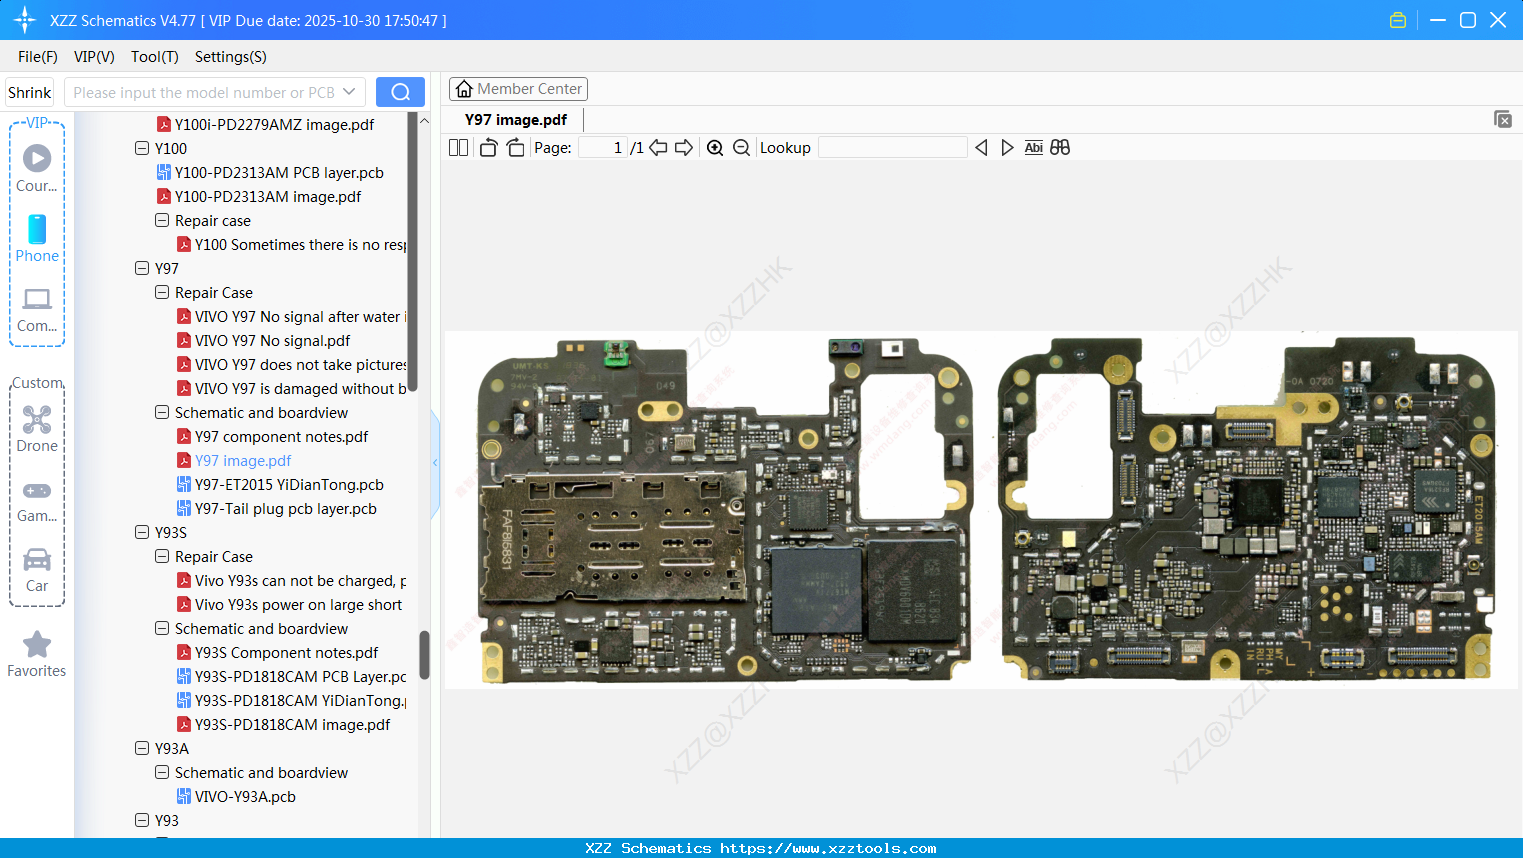Open the binoculars search tool
The image size is (1523, 858).
pyautogui.click(x=1060, y=147)
